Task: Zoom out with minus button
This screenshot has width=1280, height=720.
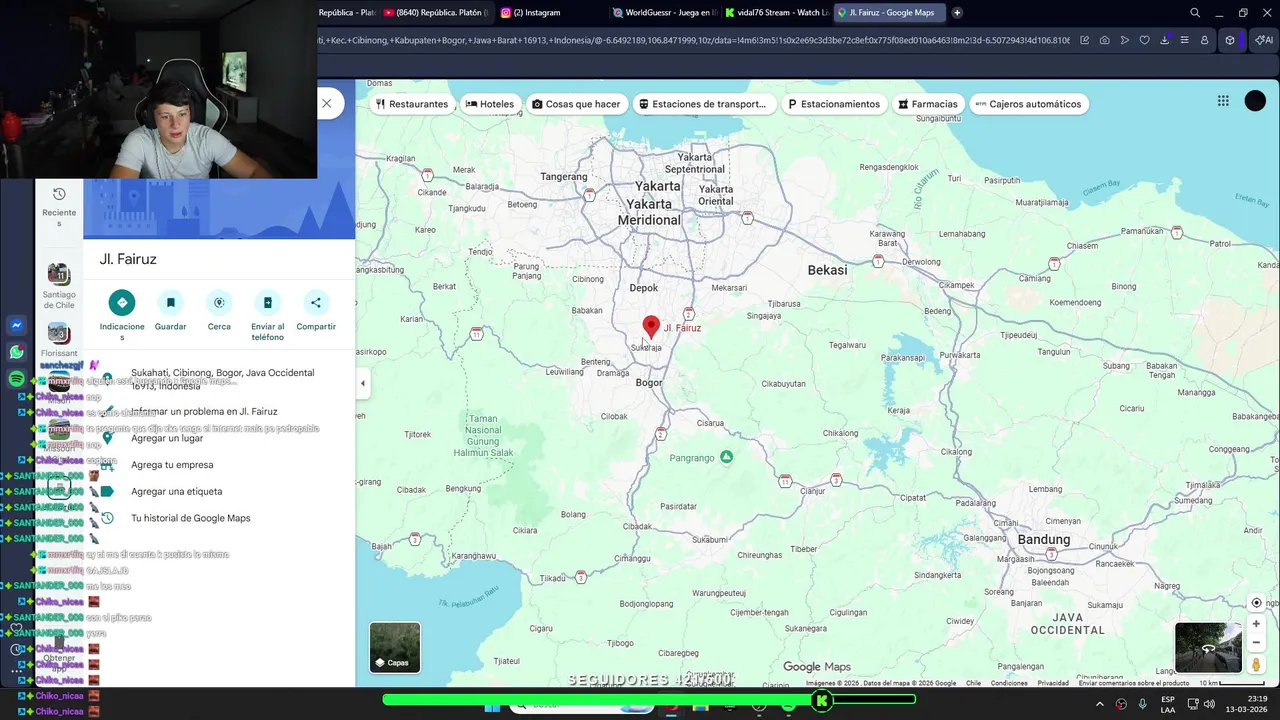Action: (1257, 643)
